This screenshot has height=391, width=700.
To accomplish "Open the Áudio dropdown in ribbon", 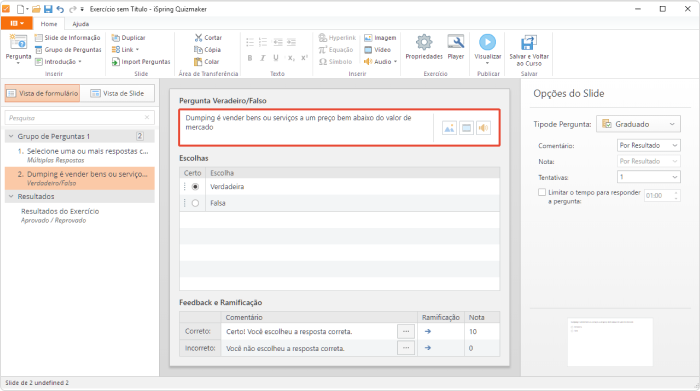I will [x=380, y=62].
